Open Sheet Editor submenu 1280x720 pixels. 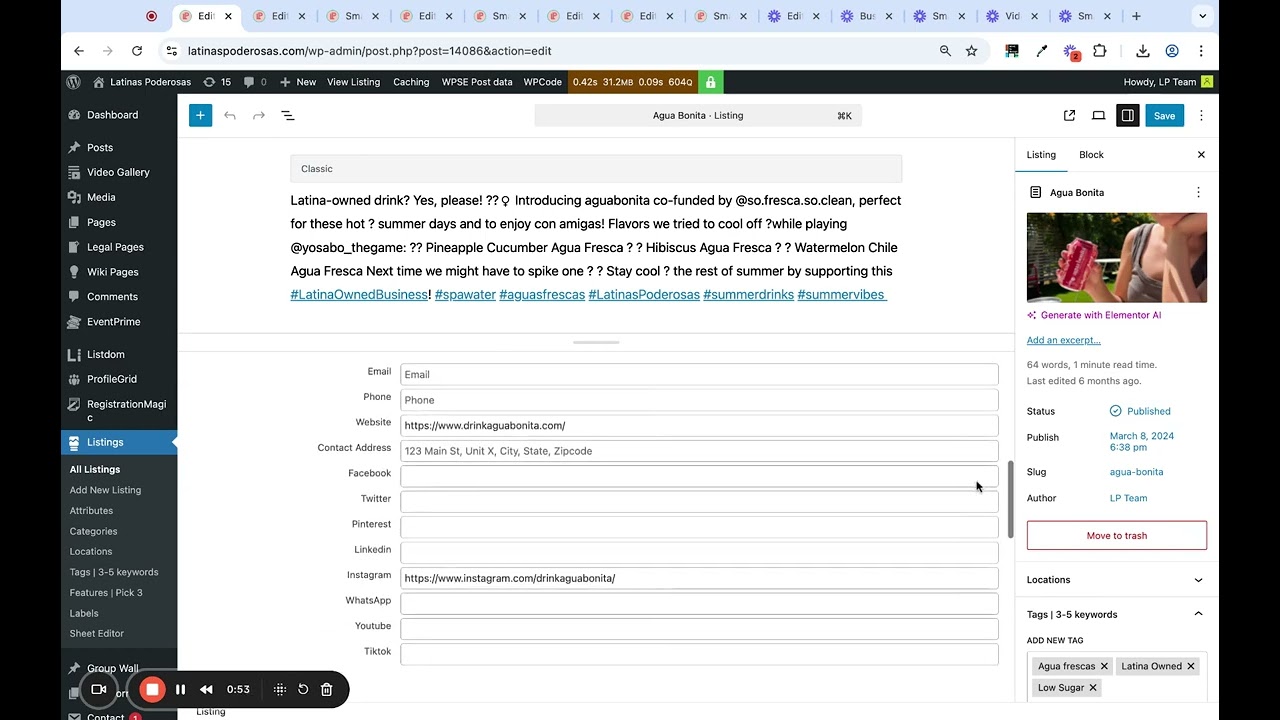[97, 633]
